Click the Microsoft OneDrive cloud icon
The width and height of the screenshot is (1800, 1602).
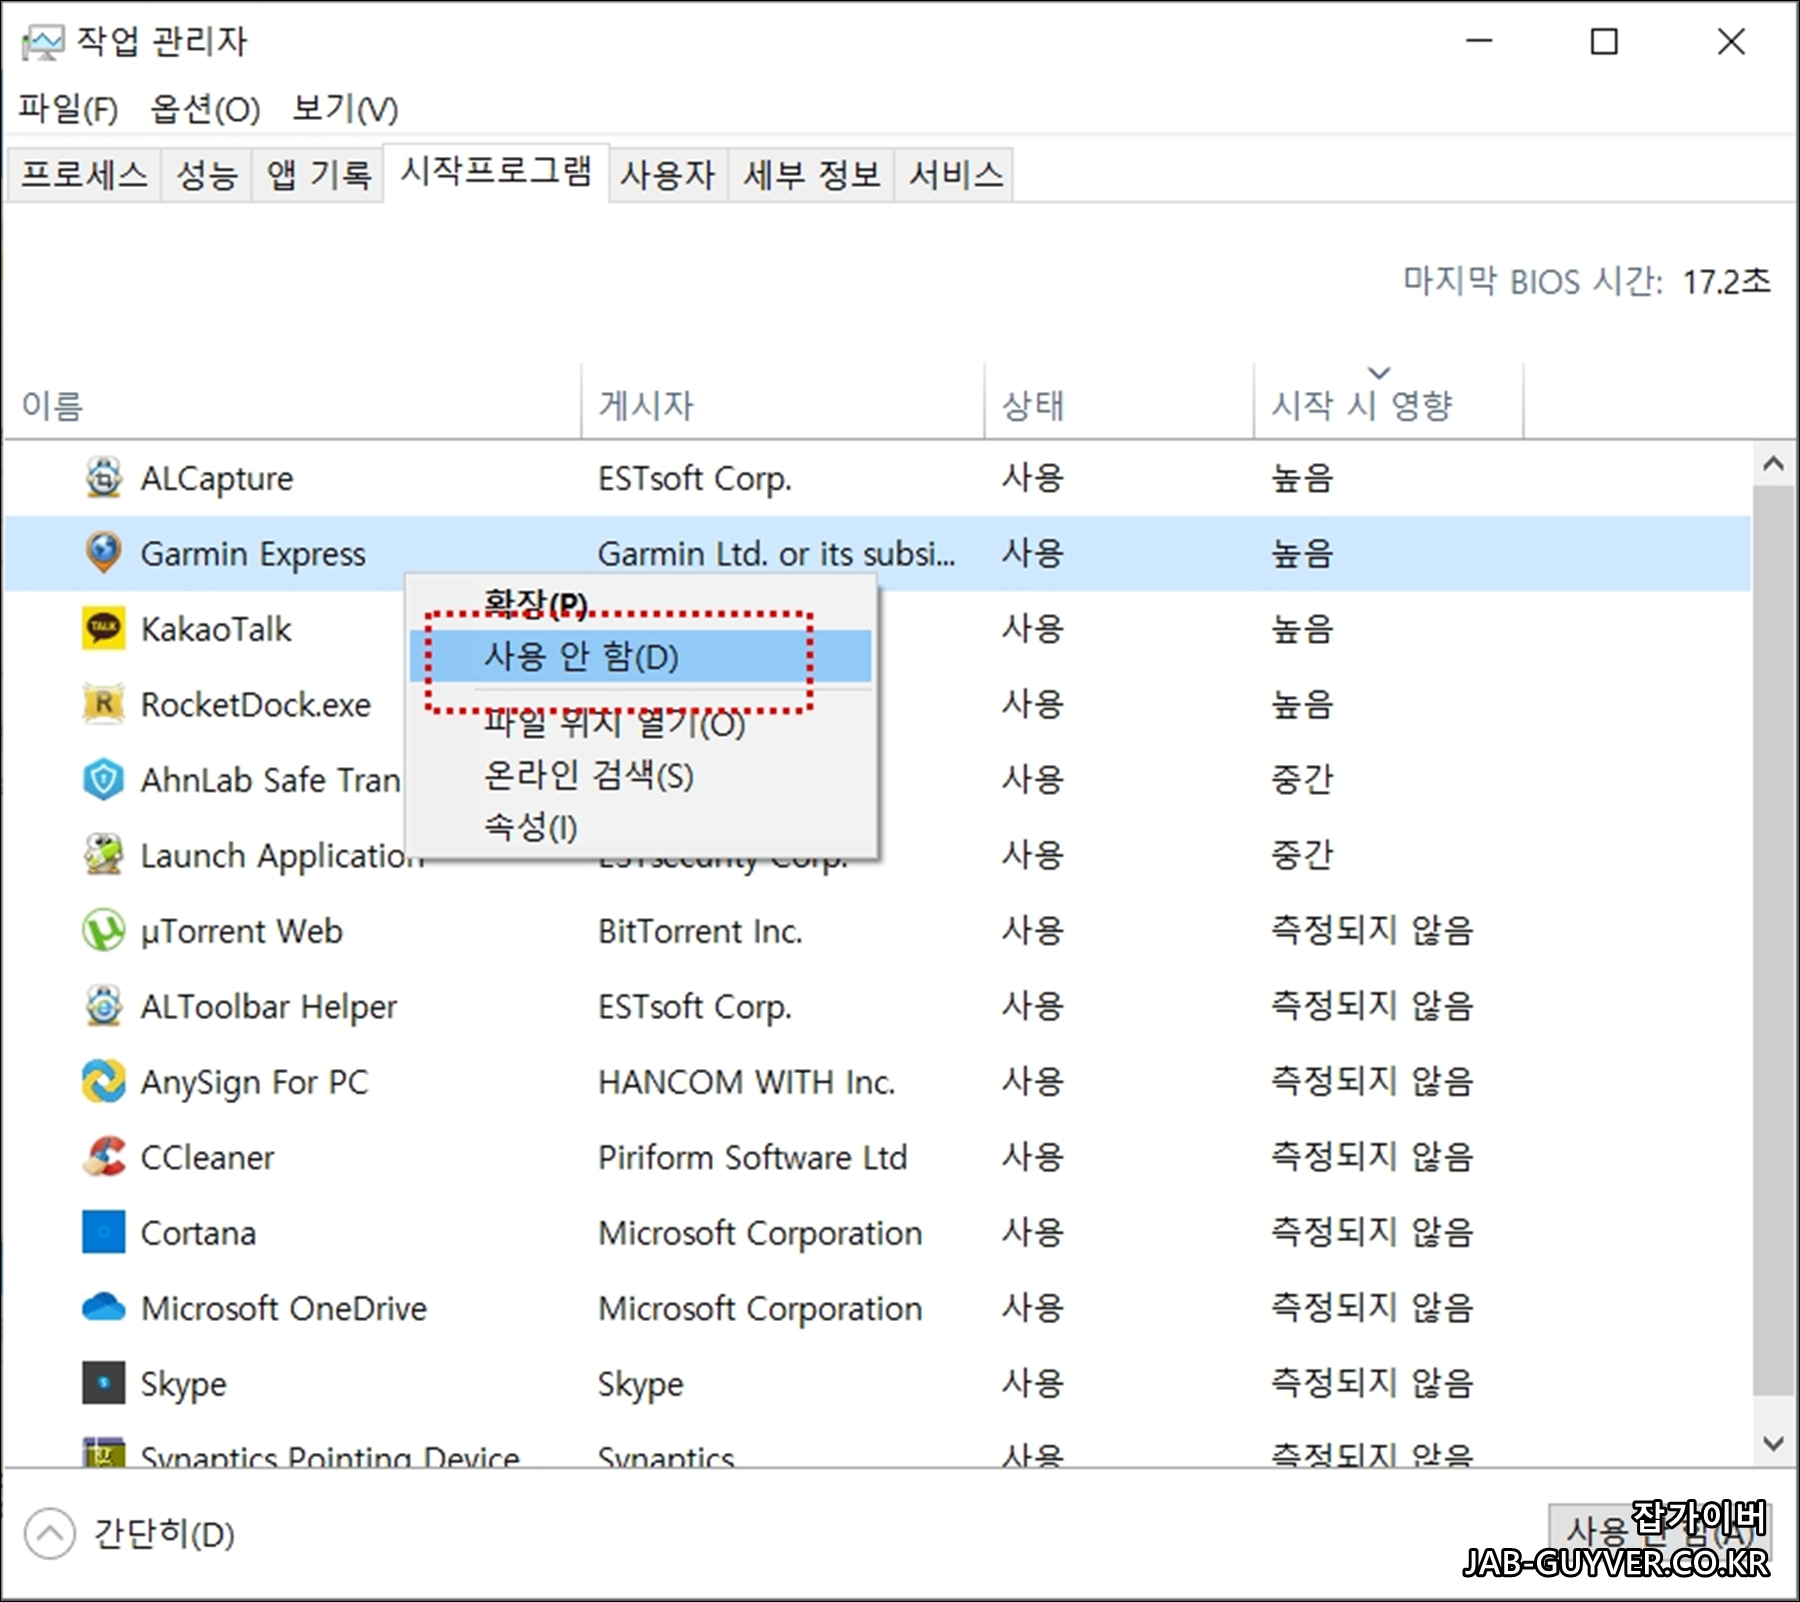[x=104, y=1308]
